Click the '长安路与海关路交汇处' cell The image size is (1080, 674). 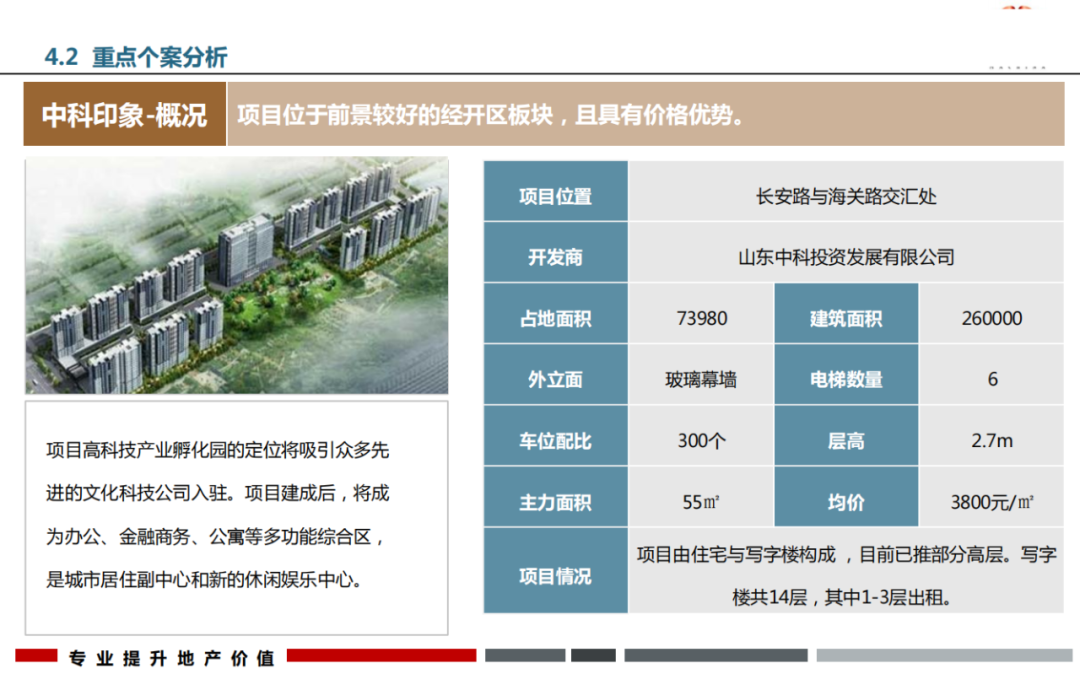846,191
